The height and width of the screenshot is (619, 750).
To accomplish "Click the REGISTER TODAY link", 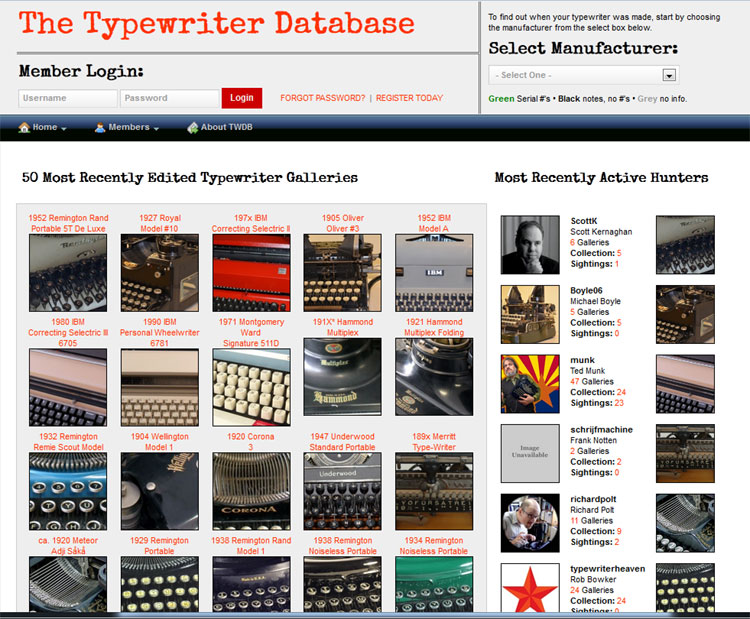I will pos(409,98).
